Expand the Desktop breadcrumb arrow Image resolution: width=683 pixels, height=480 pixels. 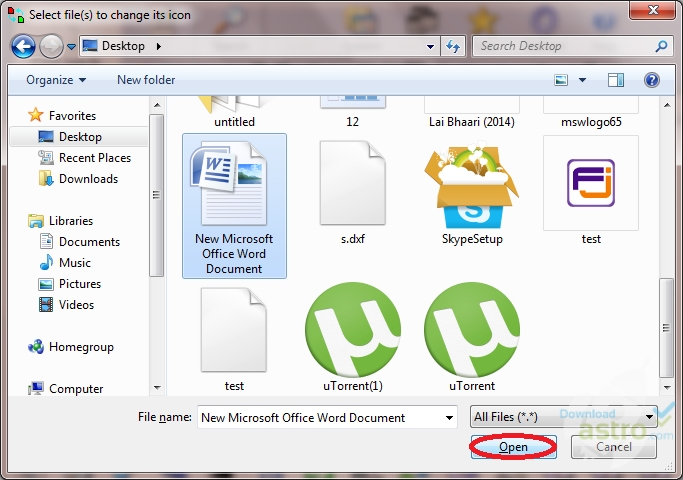coord(159,46)
